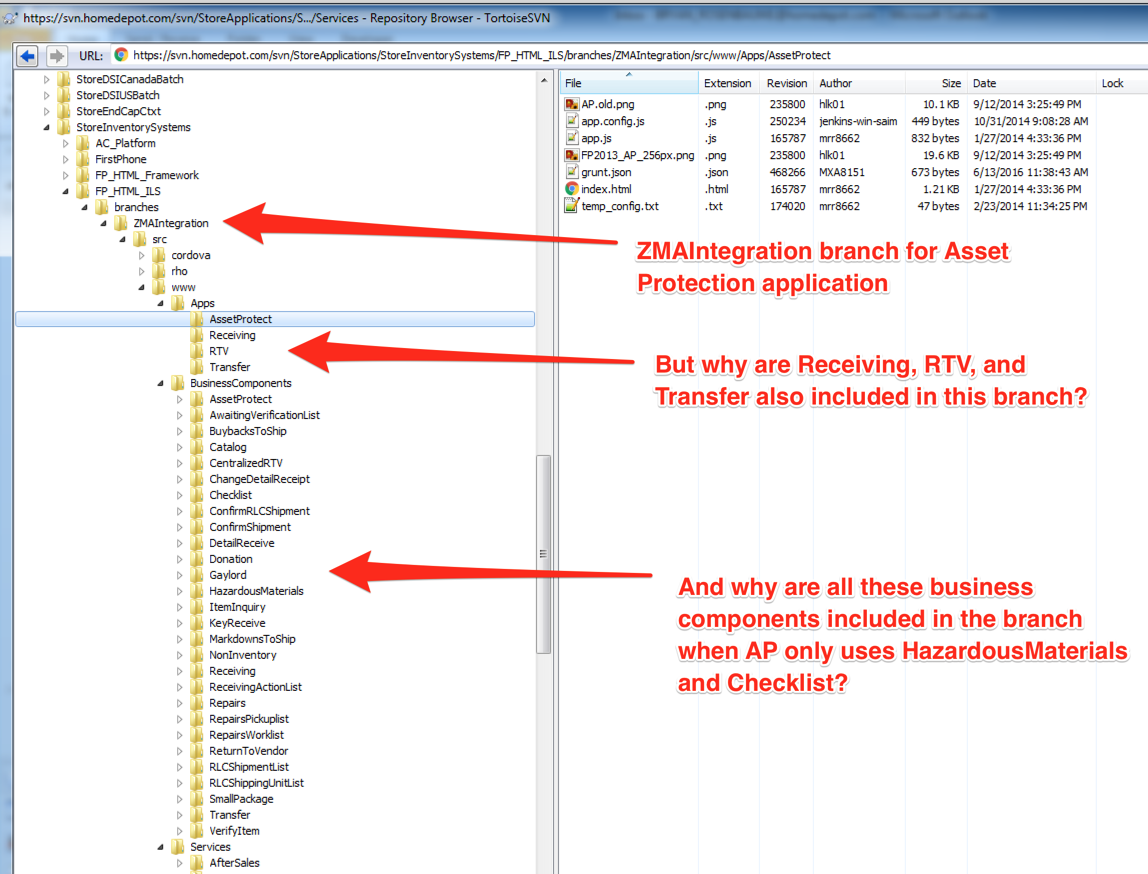Click the BusinessComponents folder icon
This screenshot has height=874, width=1148.
(179, 384)
